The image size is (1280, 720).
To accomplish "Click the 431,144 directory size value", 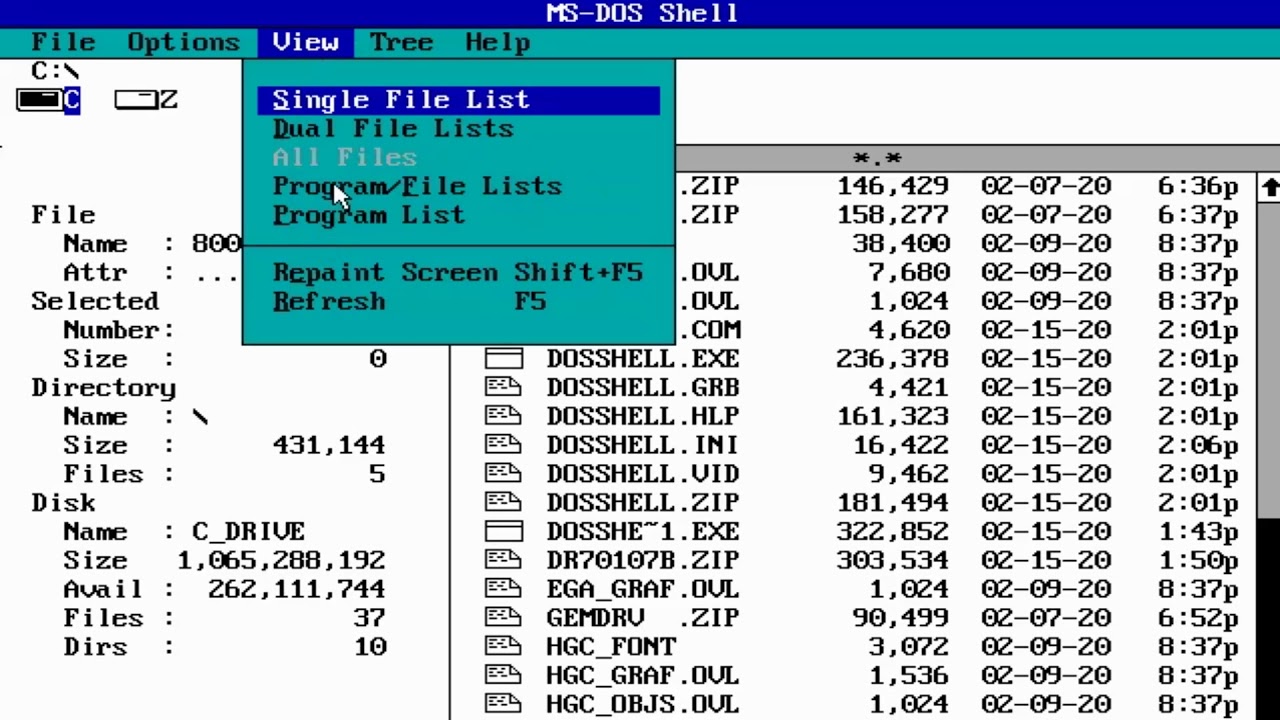I will point(329,446).
